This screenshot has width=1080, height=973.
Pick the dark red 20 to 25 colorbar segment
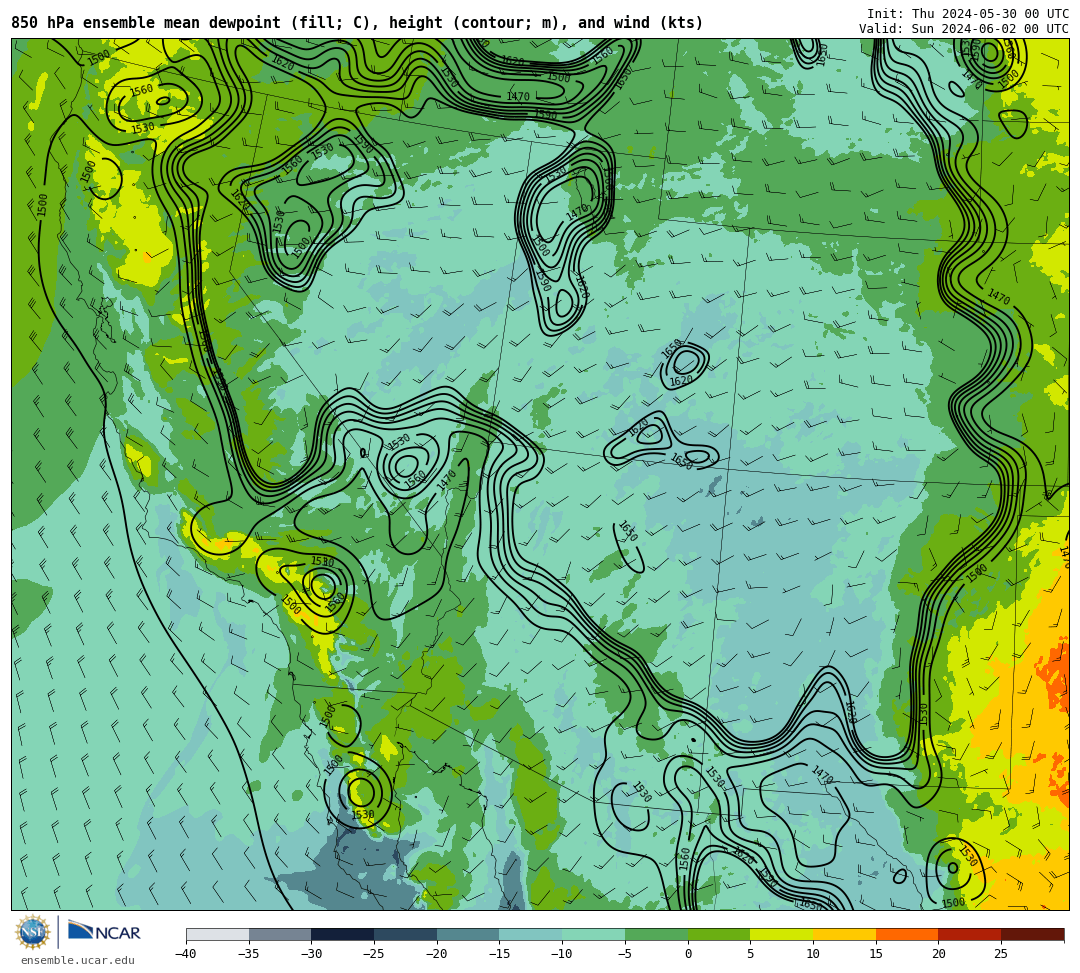970,934
